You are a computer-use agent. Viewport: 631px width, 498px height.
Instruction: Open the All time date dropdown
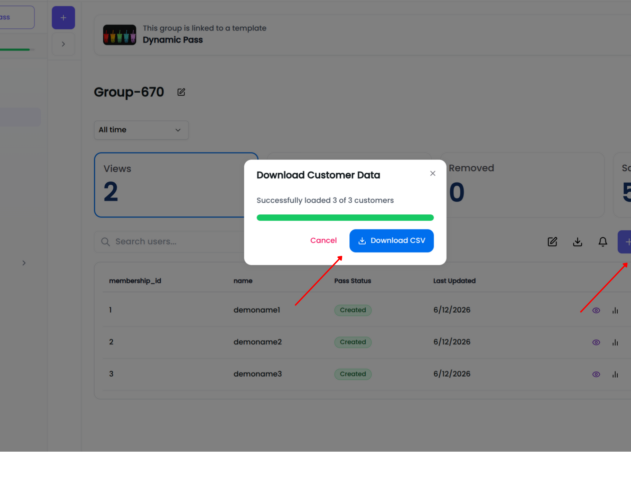click(x=141, y=130)
